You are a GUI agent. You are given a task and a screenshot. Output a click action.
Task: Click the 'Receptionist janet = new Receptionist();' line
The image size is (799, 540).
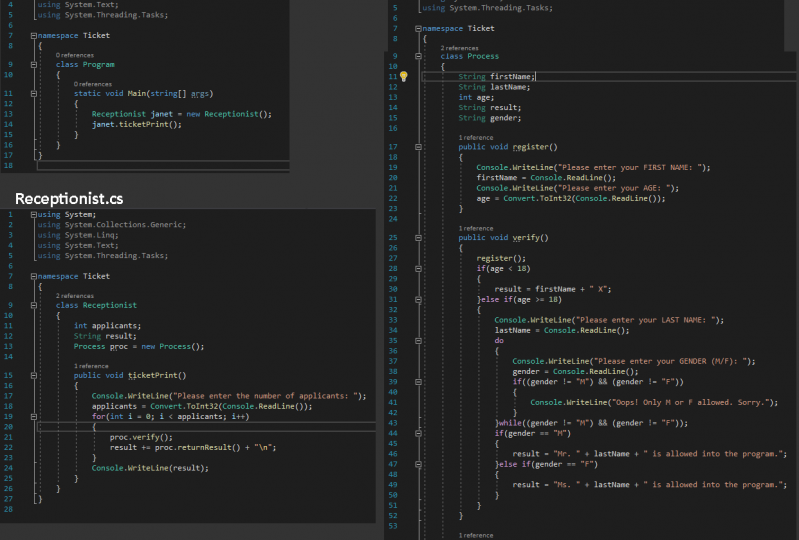point(181,114)
